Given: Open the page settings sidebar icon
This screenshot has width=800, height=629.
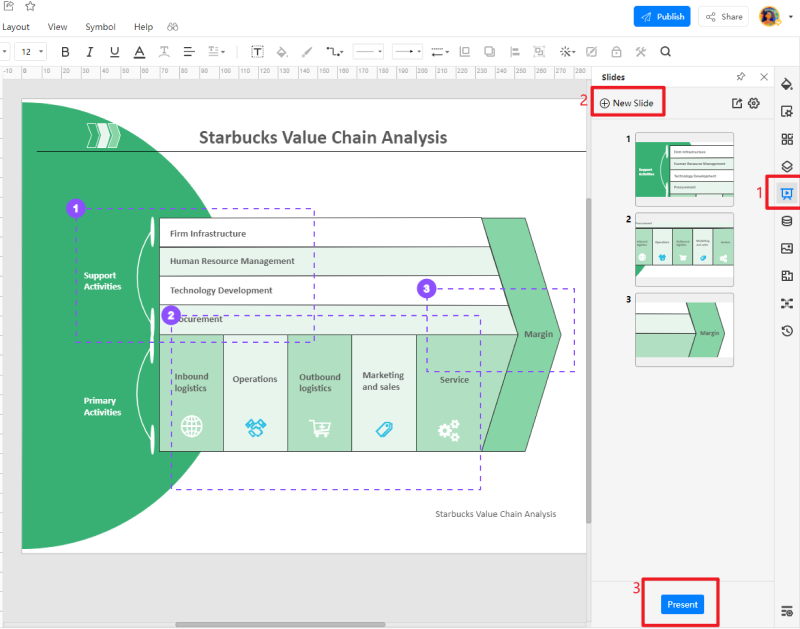Looking at the screenshot, I should pos(787,112).
